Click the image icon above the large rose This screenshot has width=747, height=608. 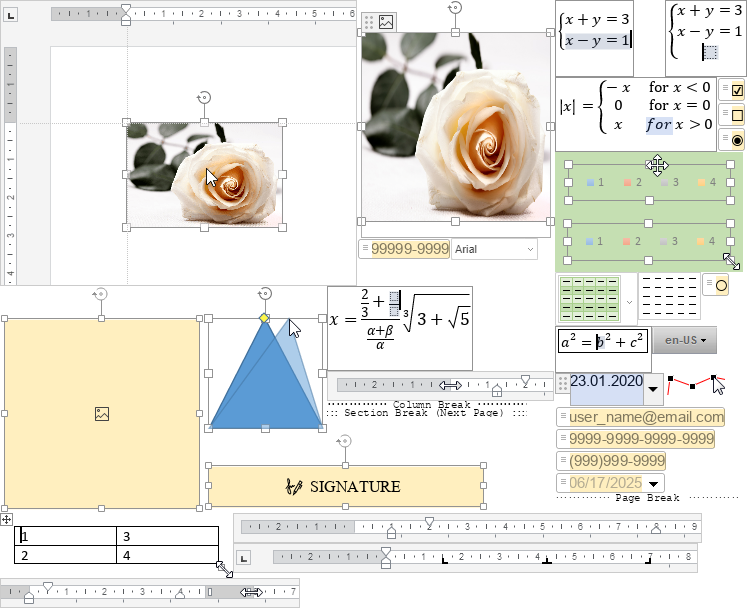click(x=386, y=22)
